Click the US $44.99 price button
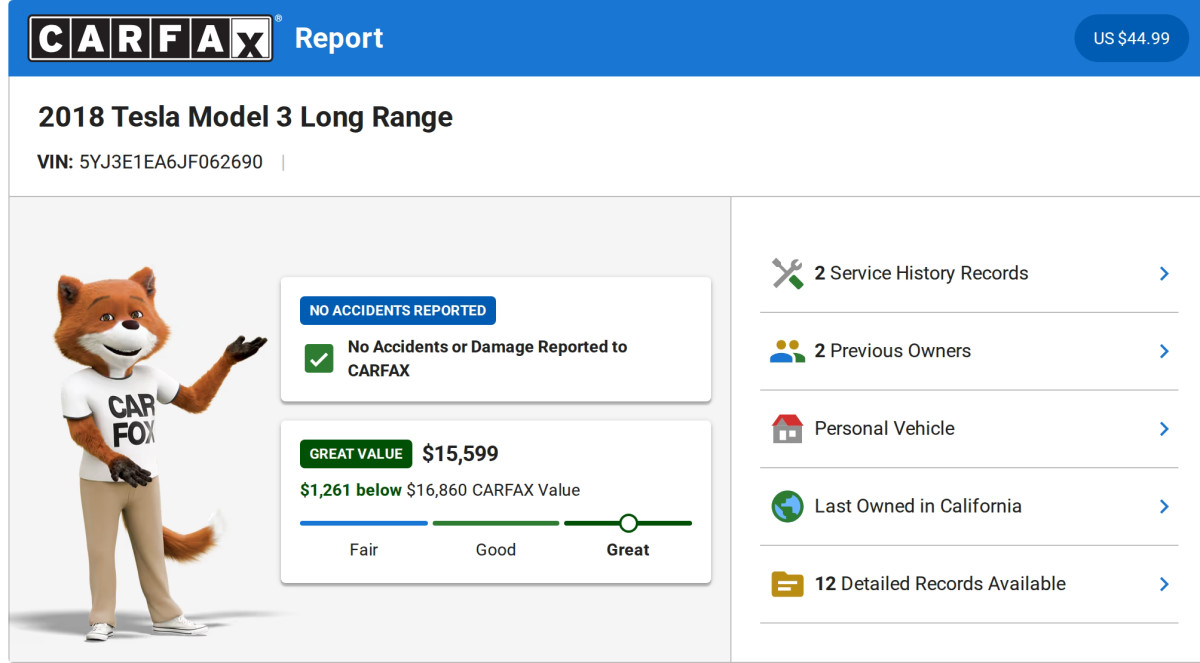Image resolution: width=1200 pixels, height=663 pixels. click(x=1131, y=38)
